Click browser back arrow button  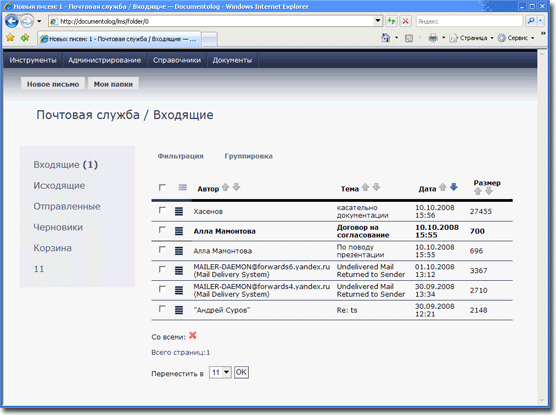12,21
